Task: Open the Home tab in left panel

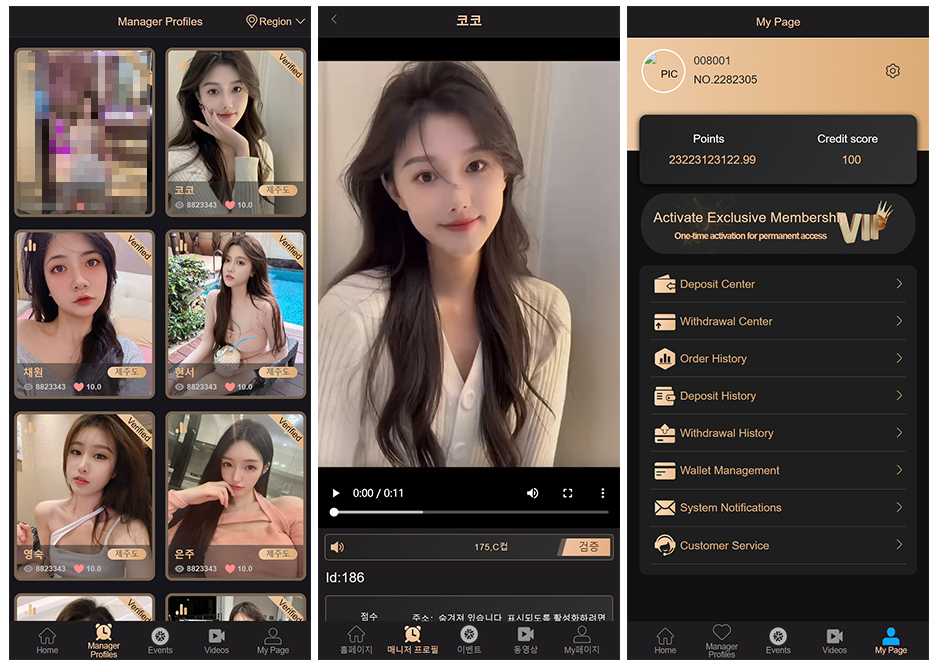Action: tap(47, 641)
